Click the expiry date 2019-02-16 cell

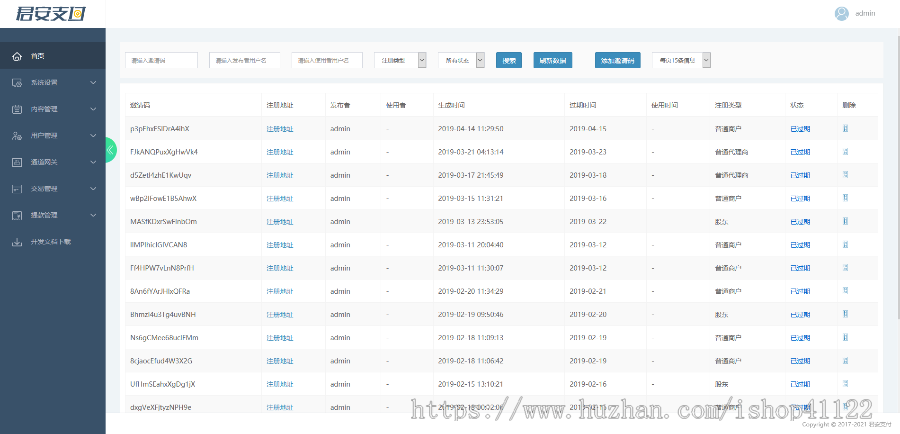click(588, 384)
